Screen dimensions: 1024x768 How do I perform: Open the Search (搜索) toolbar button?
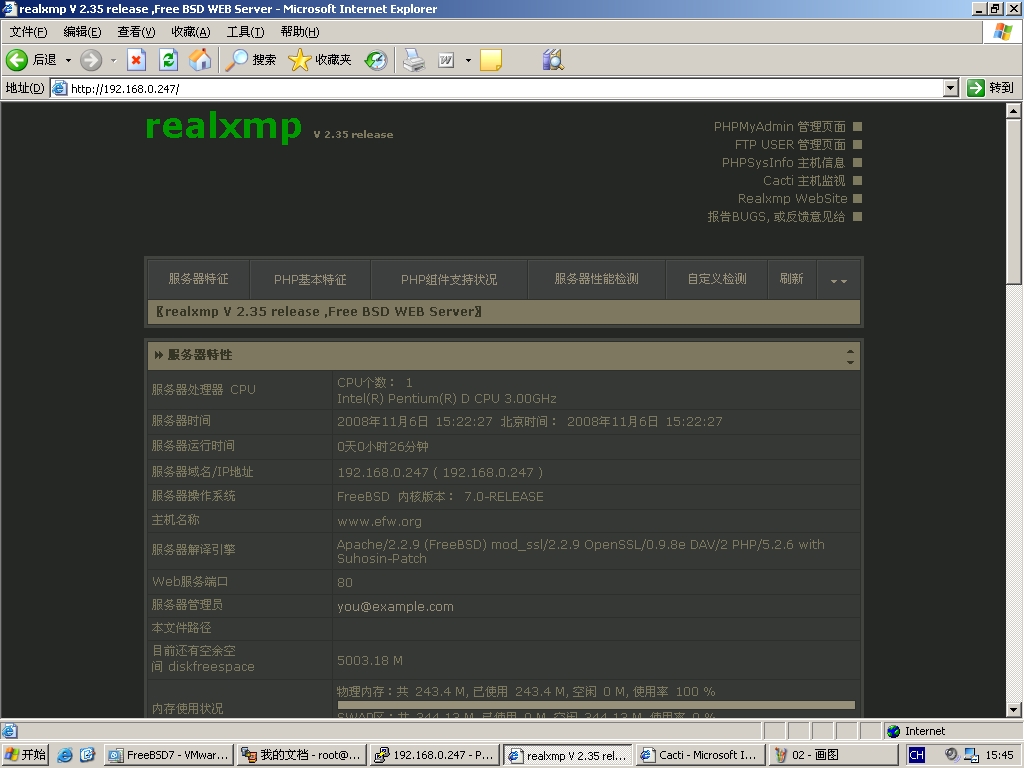(x=251, y=60)
